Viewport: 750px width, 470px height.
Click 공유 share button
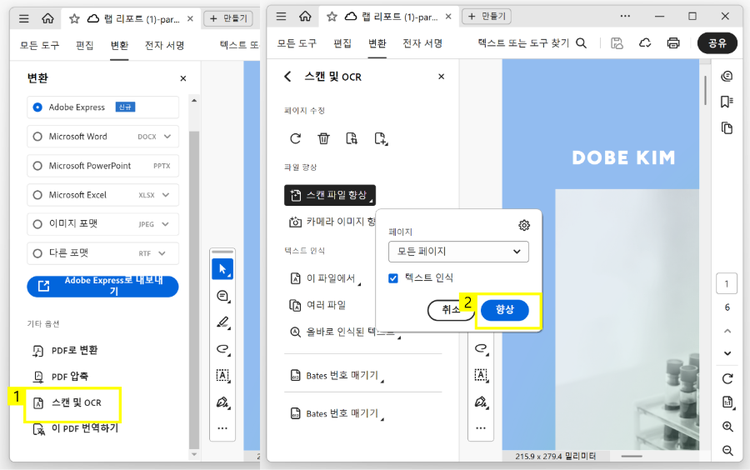(717, 43)
